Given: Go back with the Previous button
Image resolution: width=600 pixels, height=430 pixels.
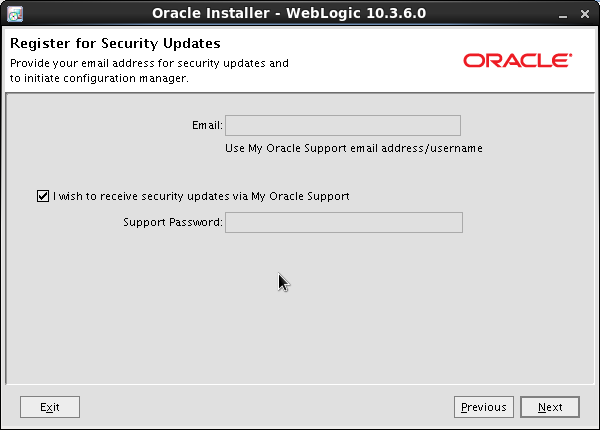Looking at the screenshot, I should click(484, 407).
